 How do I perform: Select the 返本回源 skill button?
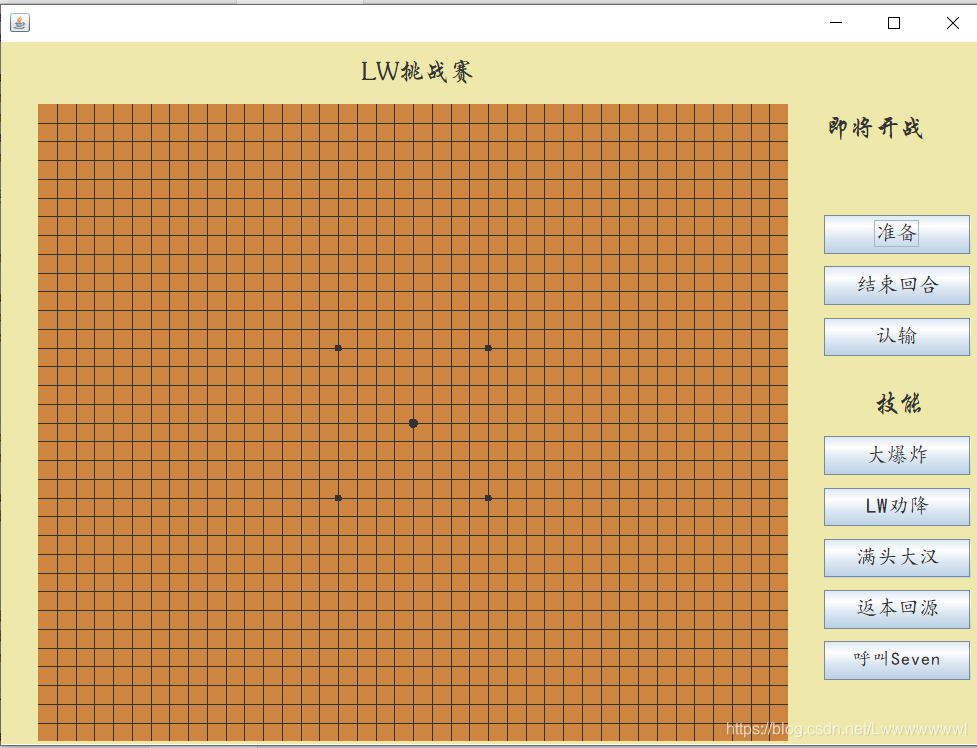(897, 609)
